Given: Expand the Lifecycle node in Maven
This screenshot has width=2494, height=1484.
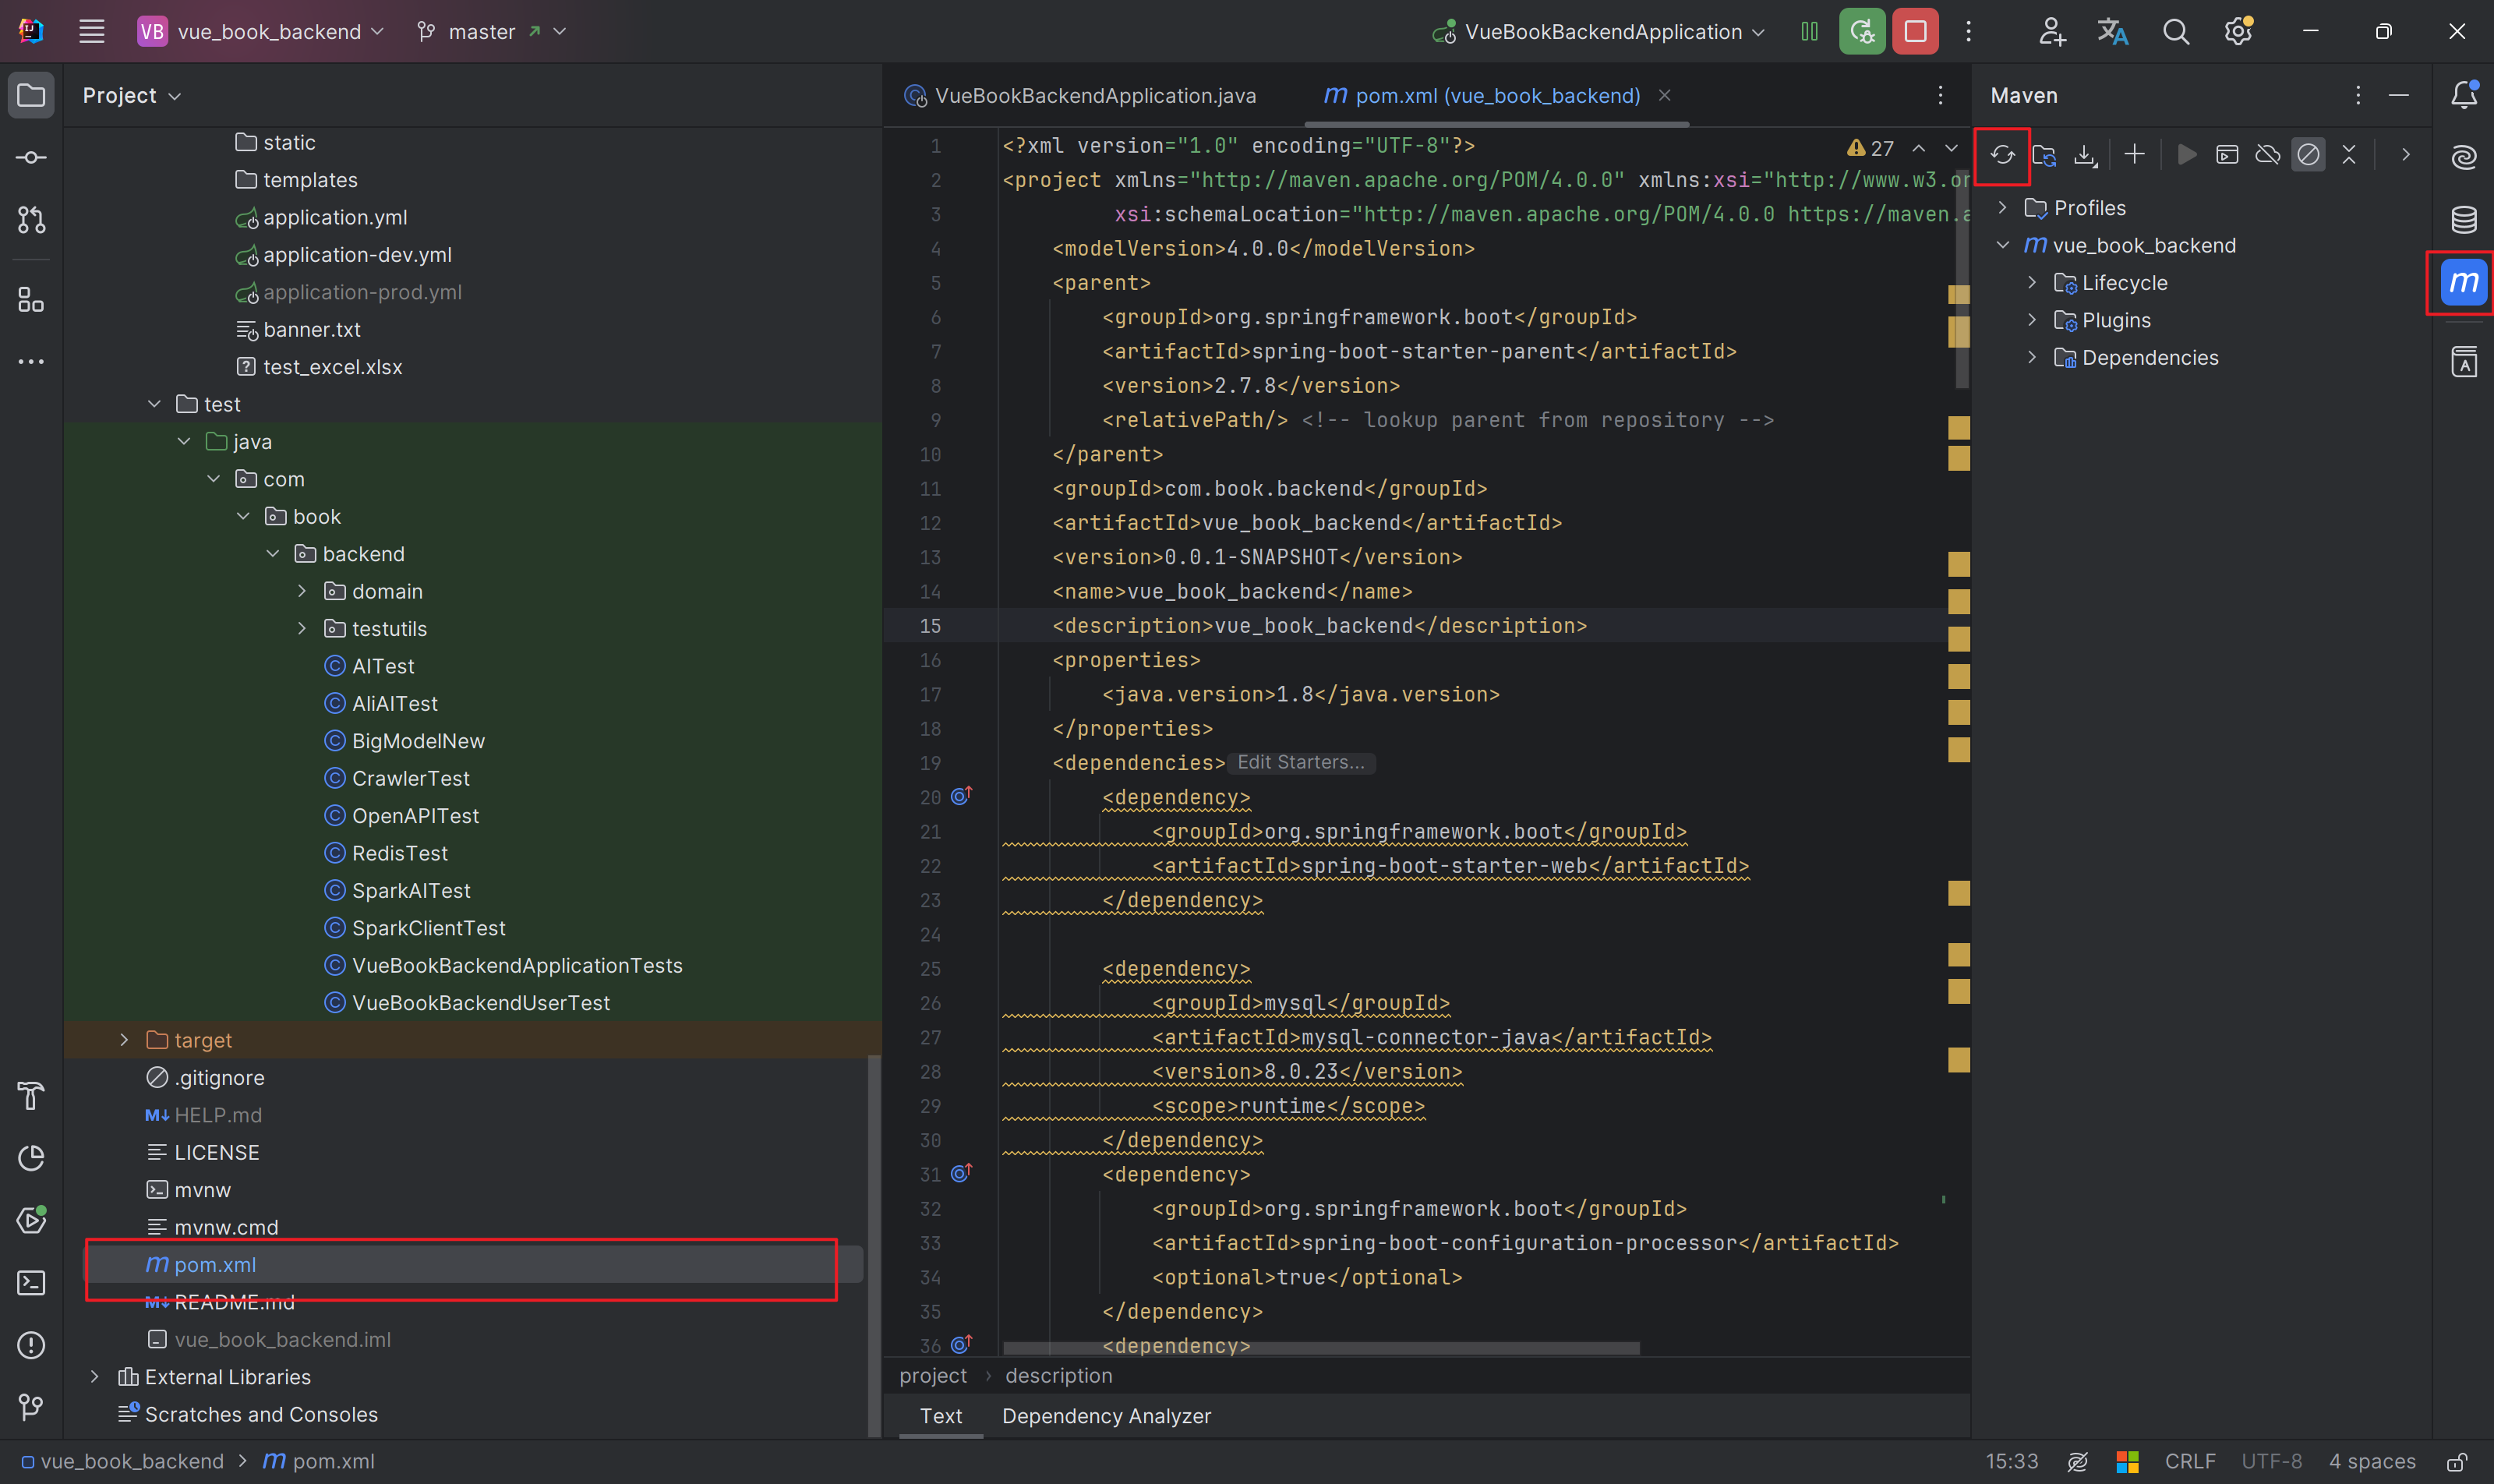Looking at the screenshot, I should (2031, 283).
